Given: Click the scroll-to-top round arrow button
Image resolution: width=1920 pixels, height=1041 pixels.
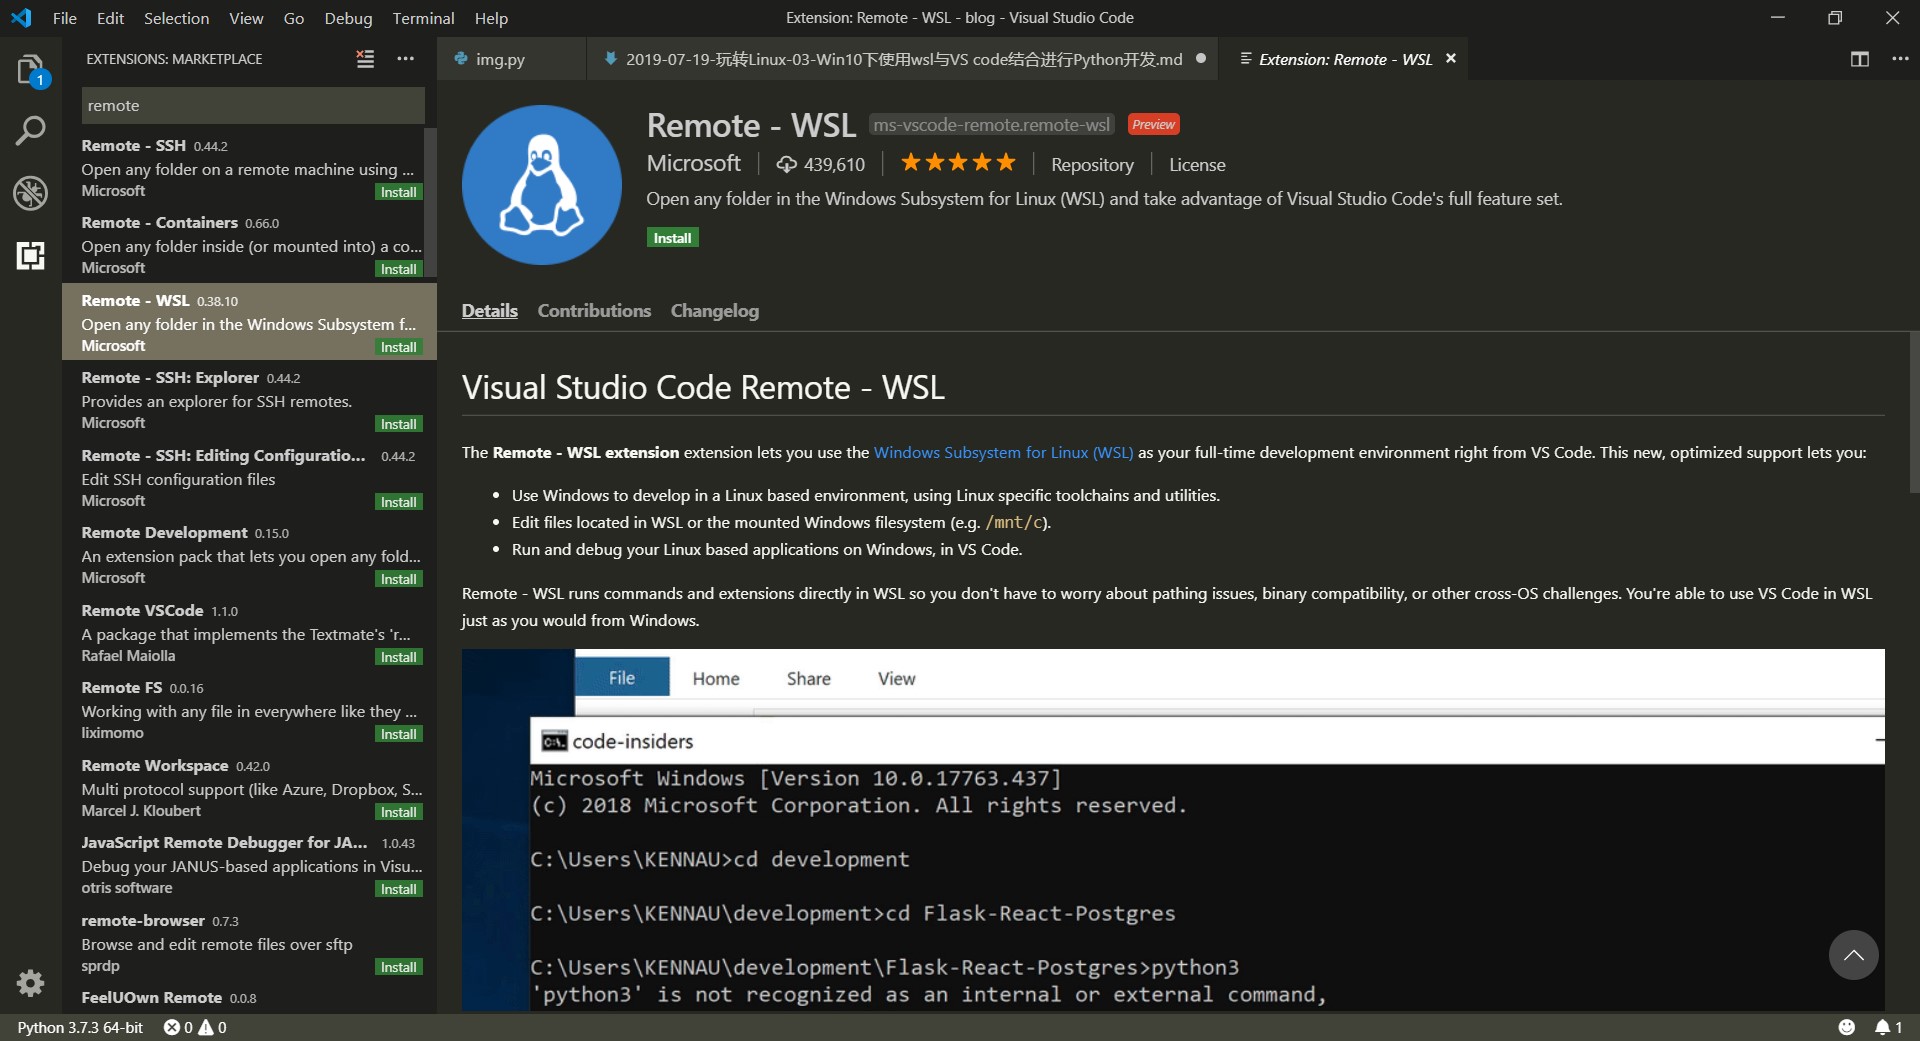Looking at the screenshot, I should 1853,955.
